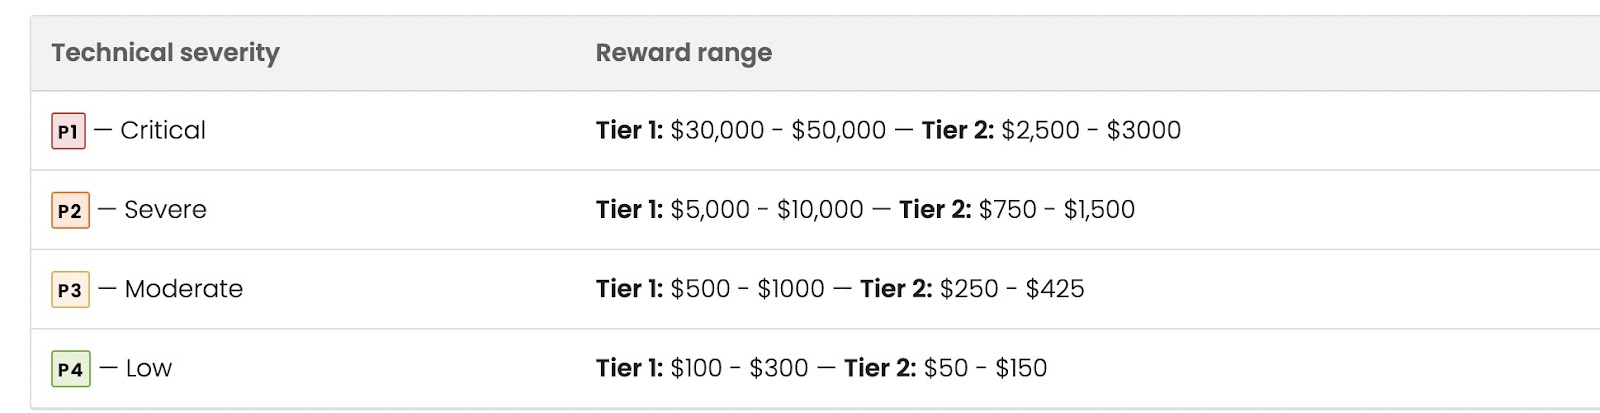This screenshot has width=1600, height=413.
Task: Select the Critical severity label
Action: tap(163, 130)
